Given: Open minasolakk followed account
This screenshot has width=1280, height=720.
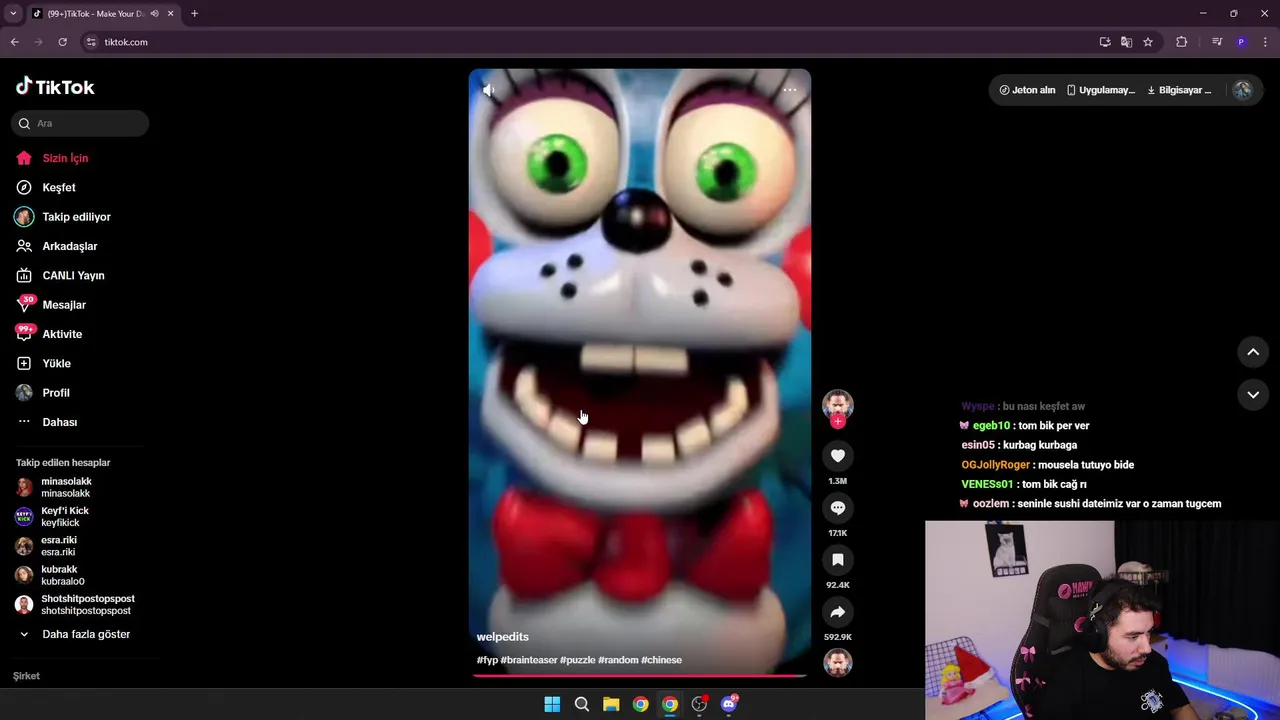Looking at the screenshot, I should click(x=66, y=487).
